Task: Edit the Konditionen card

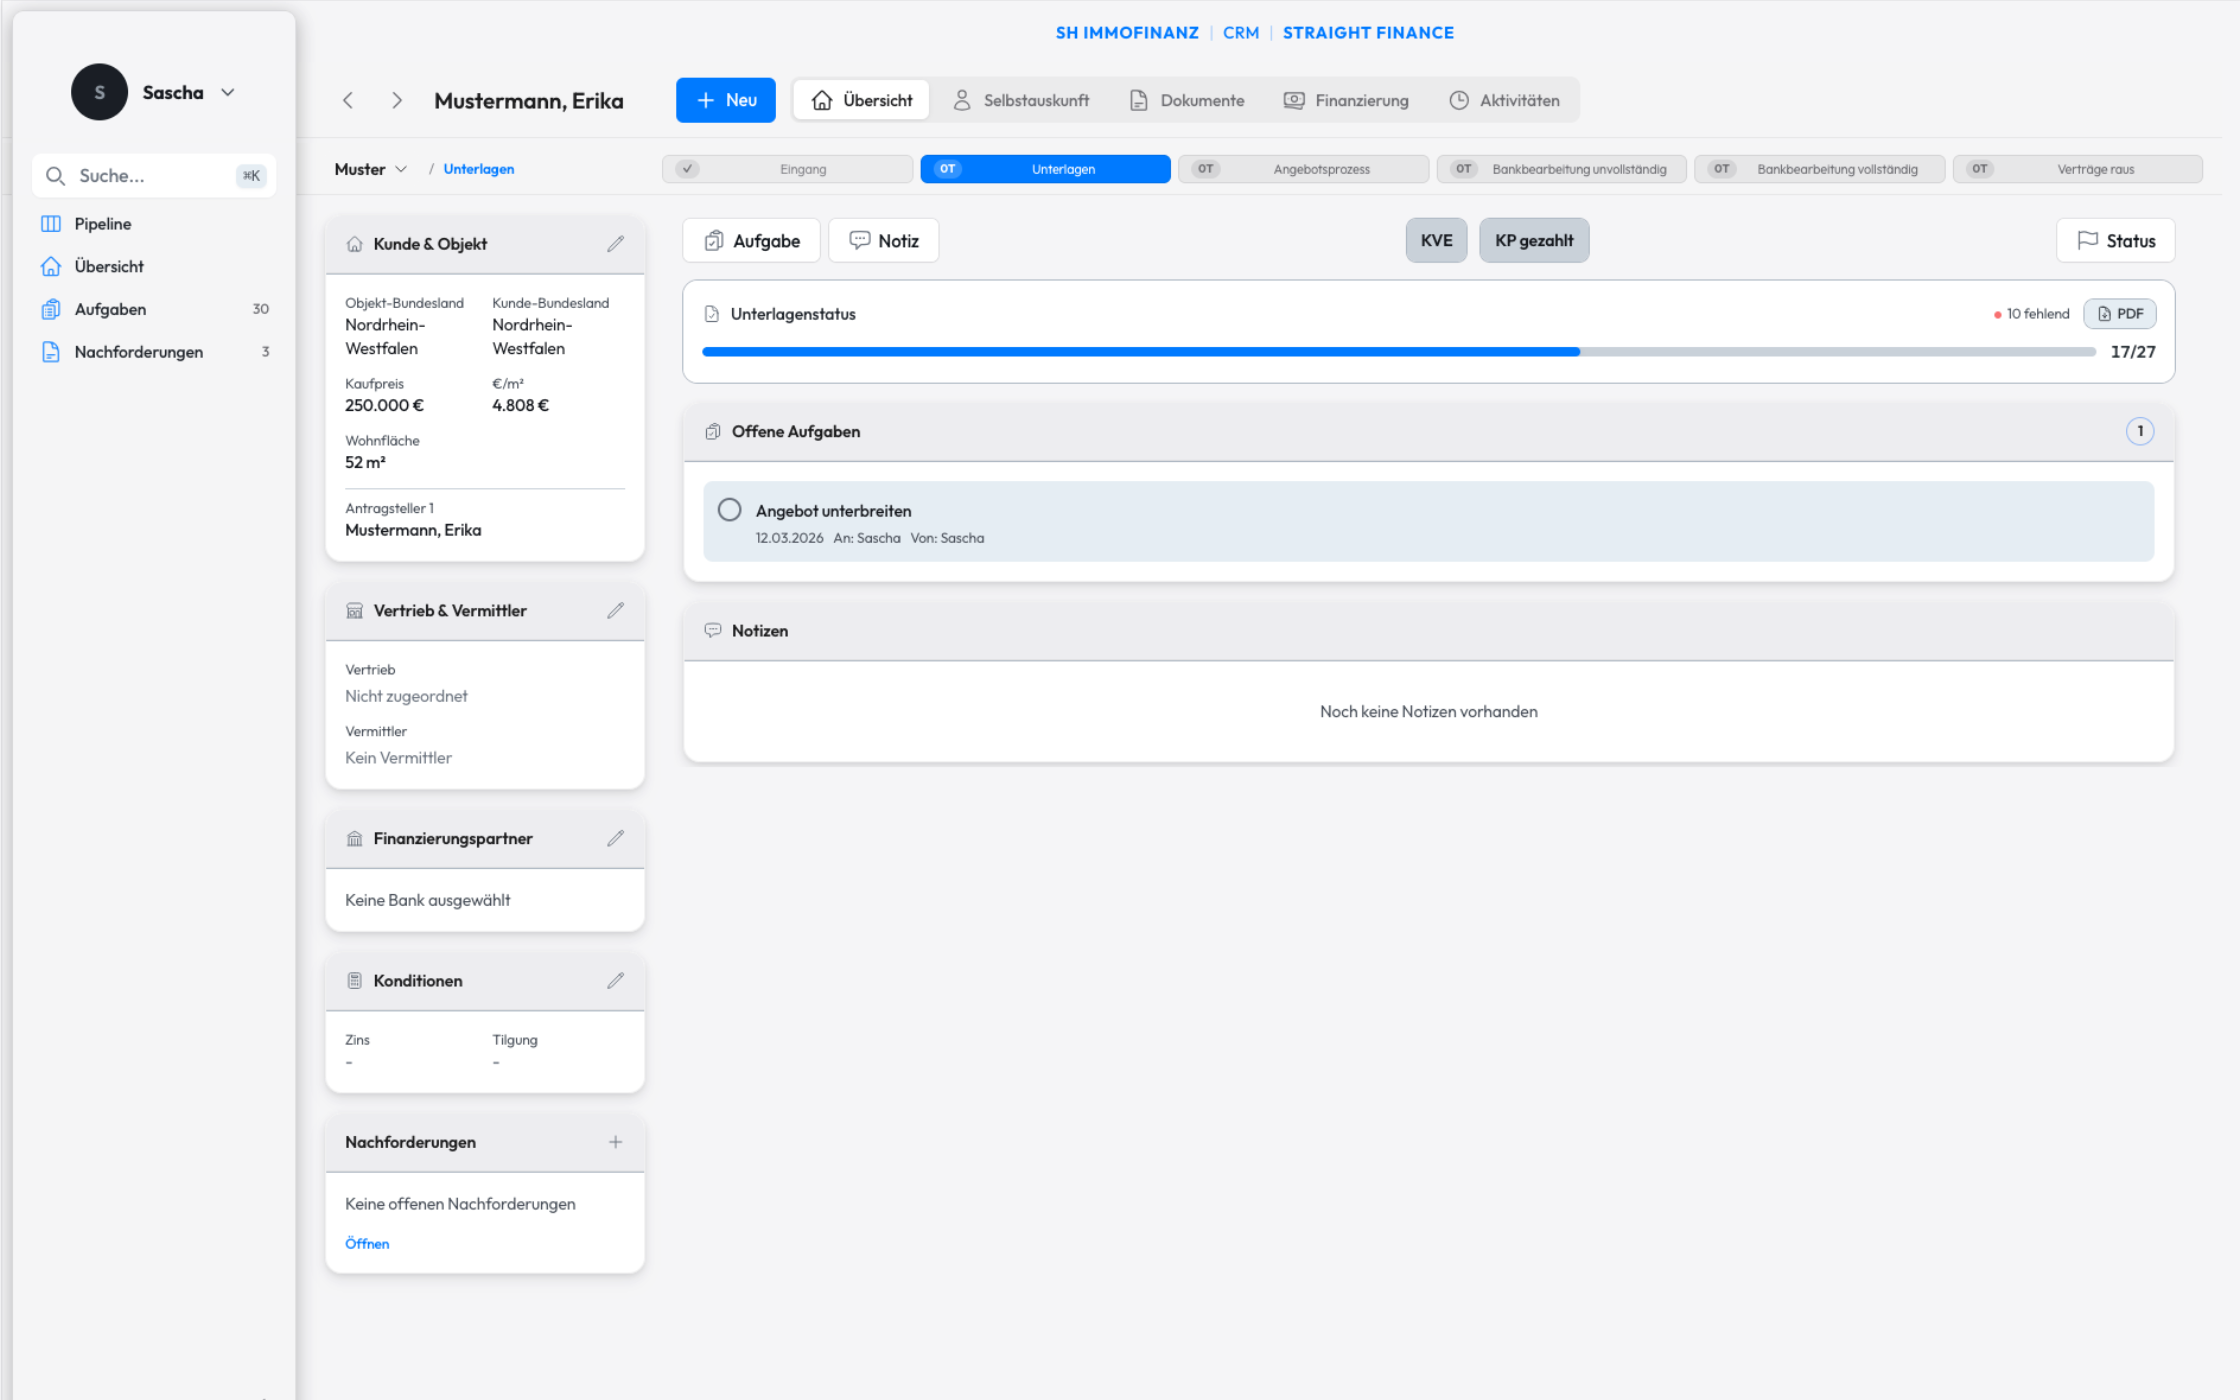Action: (x=616, y=980)
